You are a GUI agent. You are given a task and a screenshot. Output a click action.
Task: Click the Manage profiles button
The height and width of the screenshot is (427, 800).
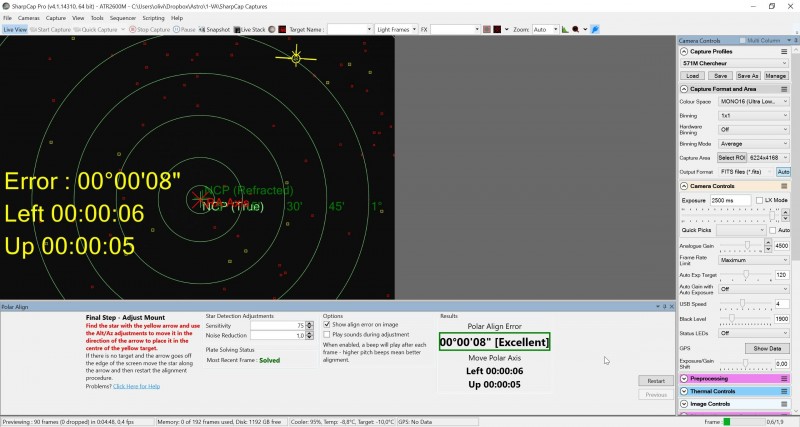point(775,76)
